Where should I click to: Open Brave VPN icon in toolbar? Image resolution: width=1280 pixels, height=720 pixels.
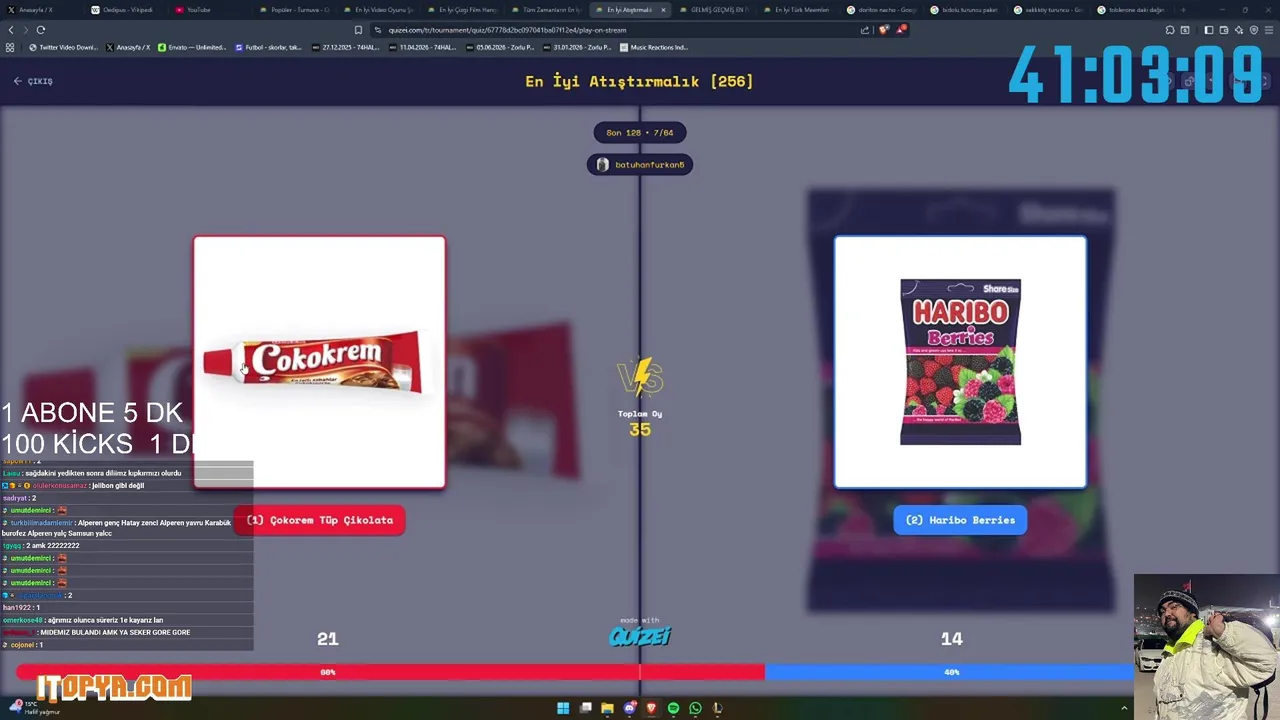pyautogui.click(x=1254, y=30)
